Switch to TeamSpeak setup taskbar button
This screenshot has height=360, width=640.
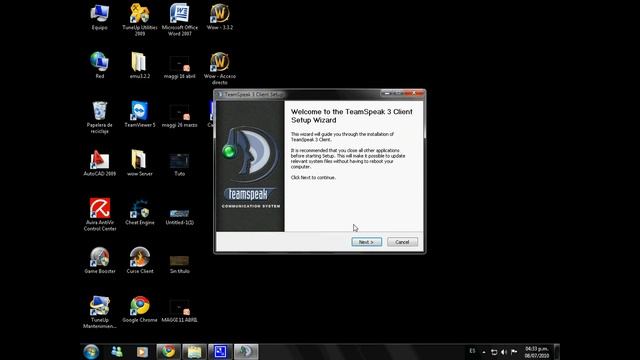coord(246,351)
